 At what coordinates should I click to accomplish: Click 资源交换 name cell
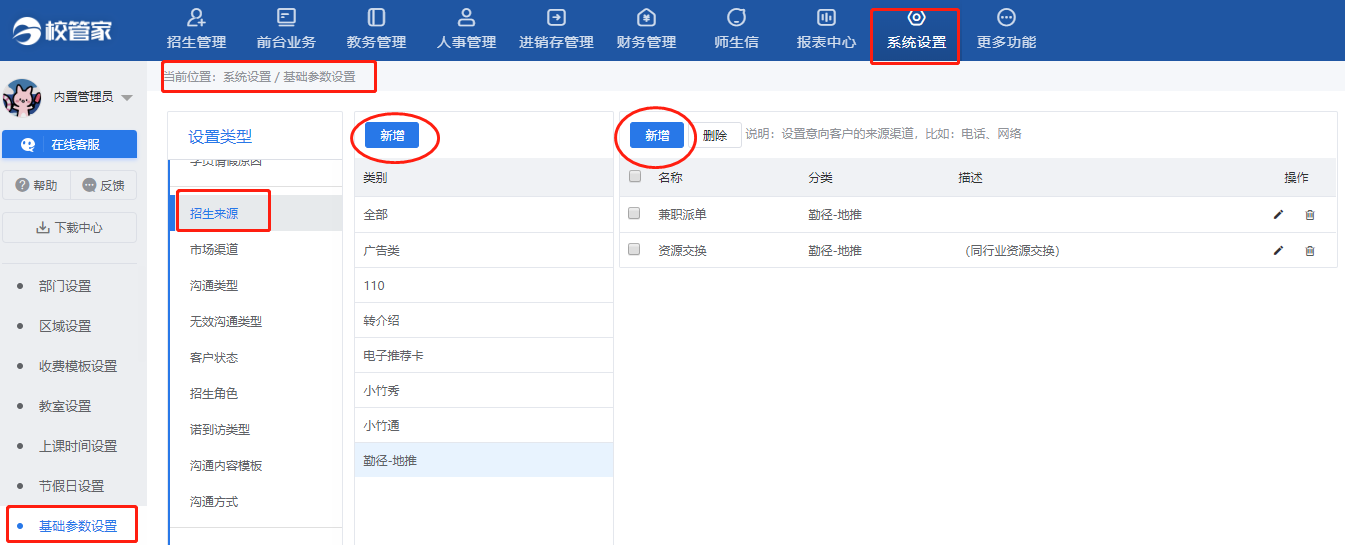[x=682, y=251]
